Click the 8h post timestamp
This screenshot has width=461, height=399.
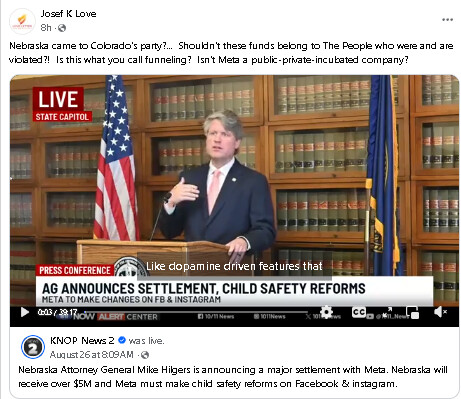46,28
